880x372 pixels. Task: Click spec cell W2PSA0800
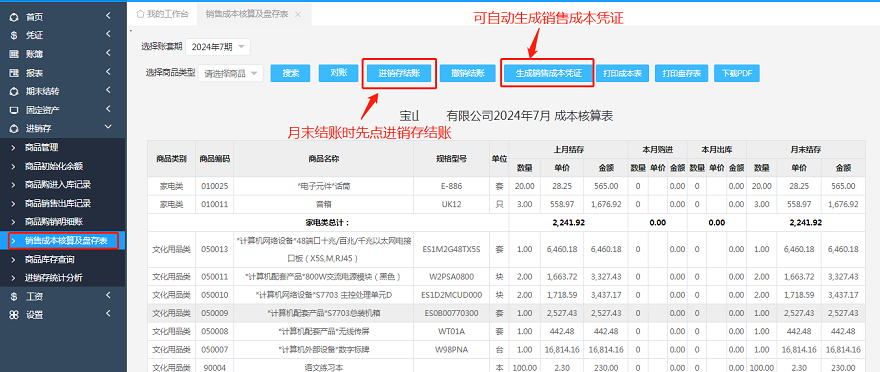(x=452, y=277)
